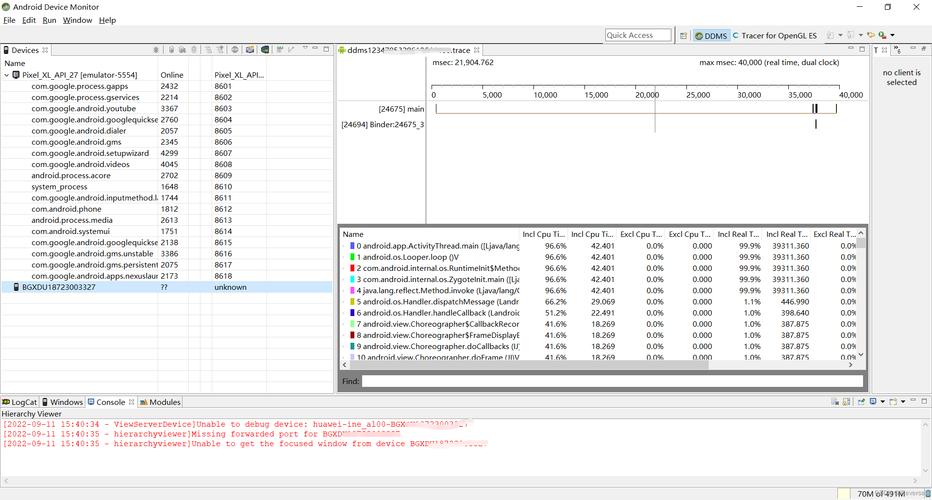Open the Display Selected Console dropdown arrow
932x500 pixels.
click(x=883, y=402)
